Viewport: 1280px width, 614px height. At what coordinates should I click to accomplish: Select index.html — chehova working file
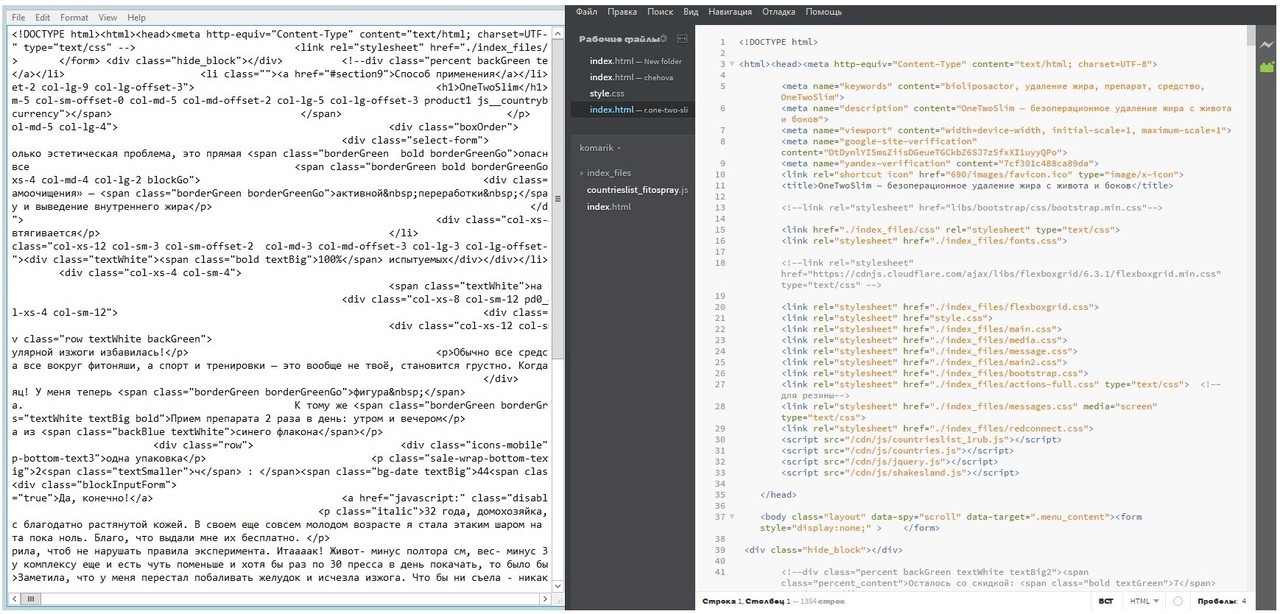coord(633,77)
